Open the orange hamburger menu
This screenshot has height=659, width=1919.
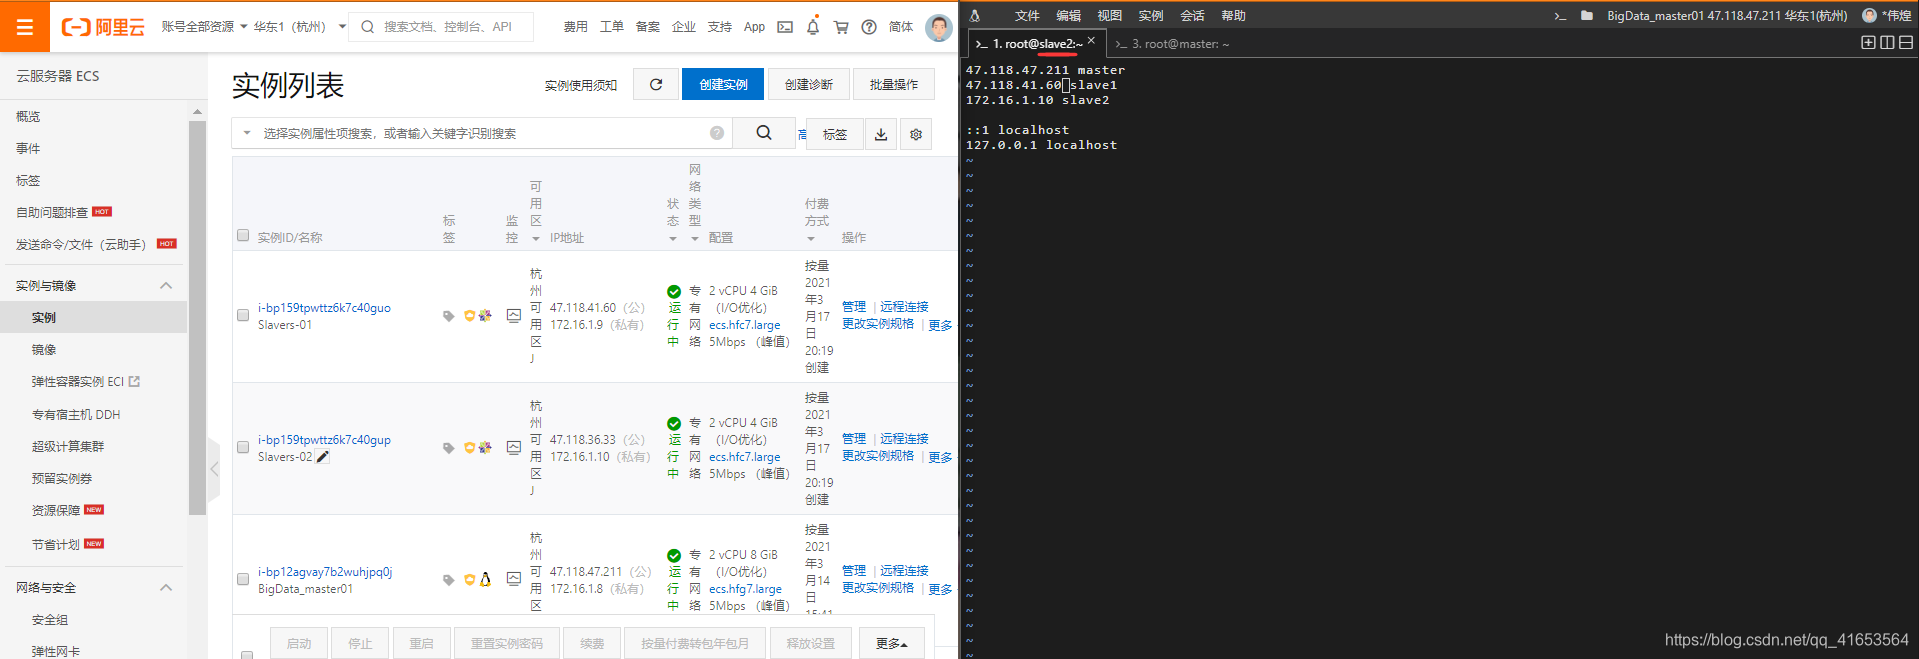[x=25, y=27]
